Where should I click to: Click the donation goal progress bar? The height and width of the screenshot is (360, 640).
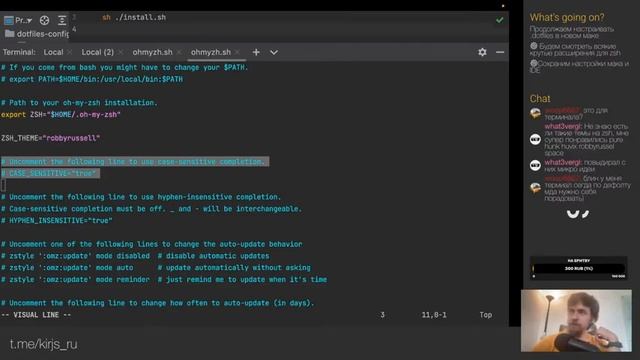coord(578,268)
